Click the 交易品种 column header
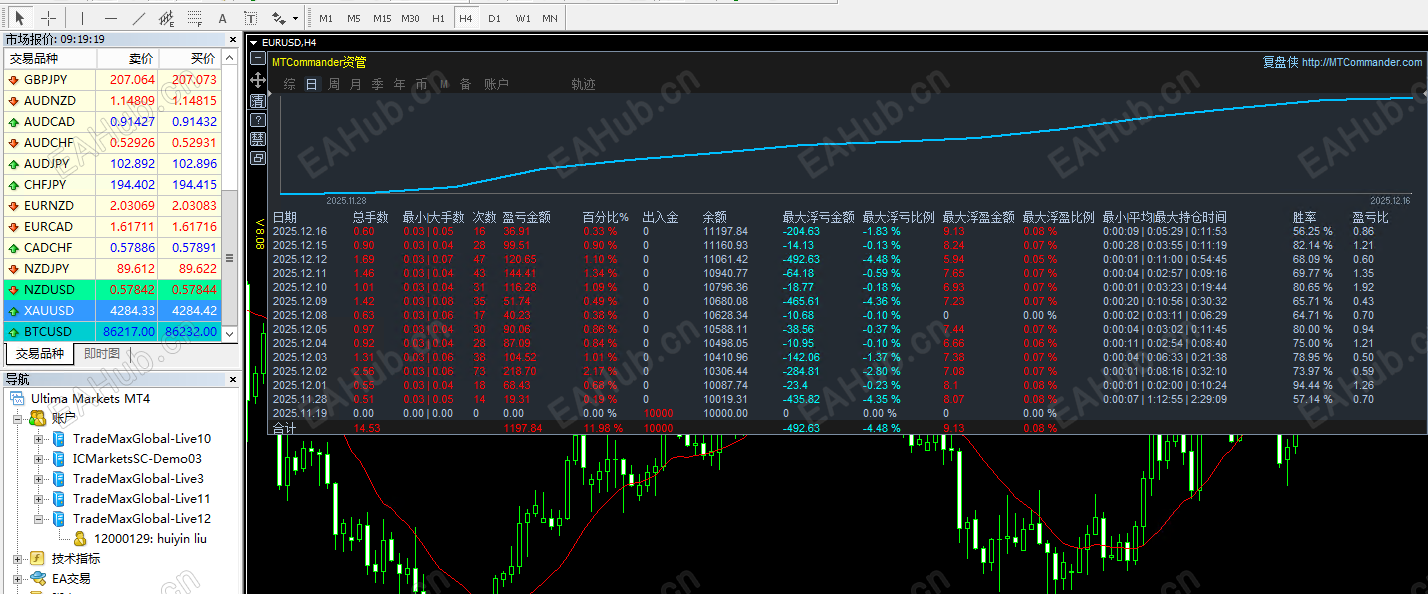 (x=50, y=59)
